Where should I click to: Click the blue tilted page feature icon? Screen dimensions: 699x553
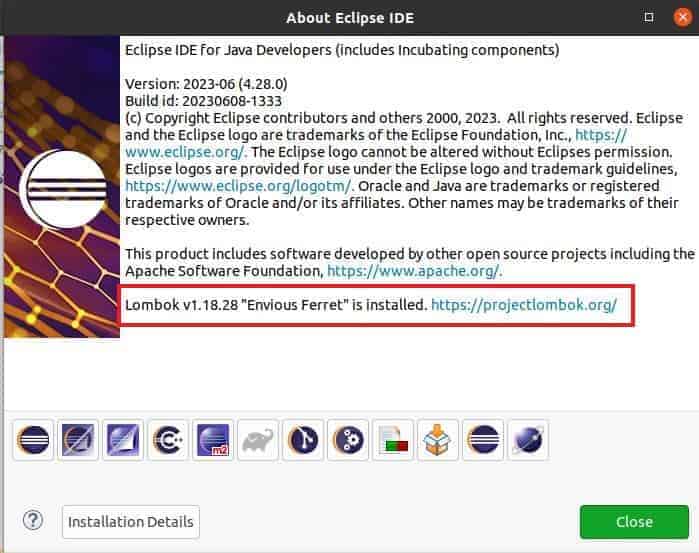123,440
